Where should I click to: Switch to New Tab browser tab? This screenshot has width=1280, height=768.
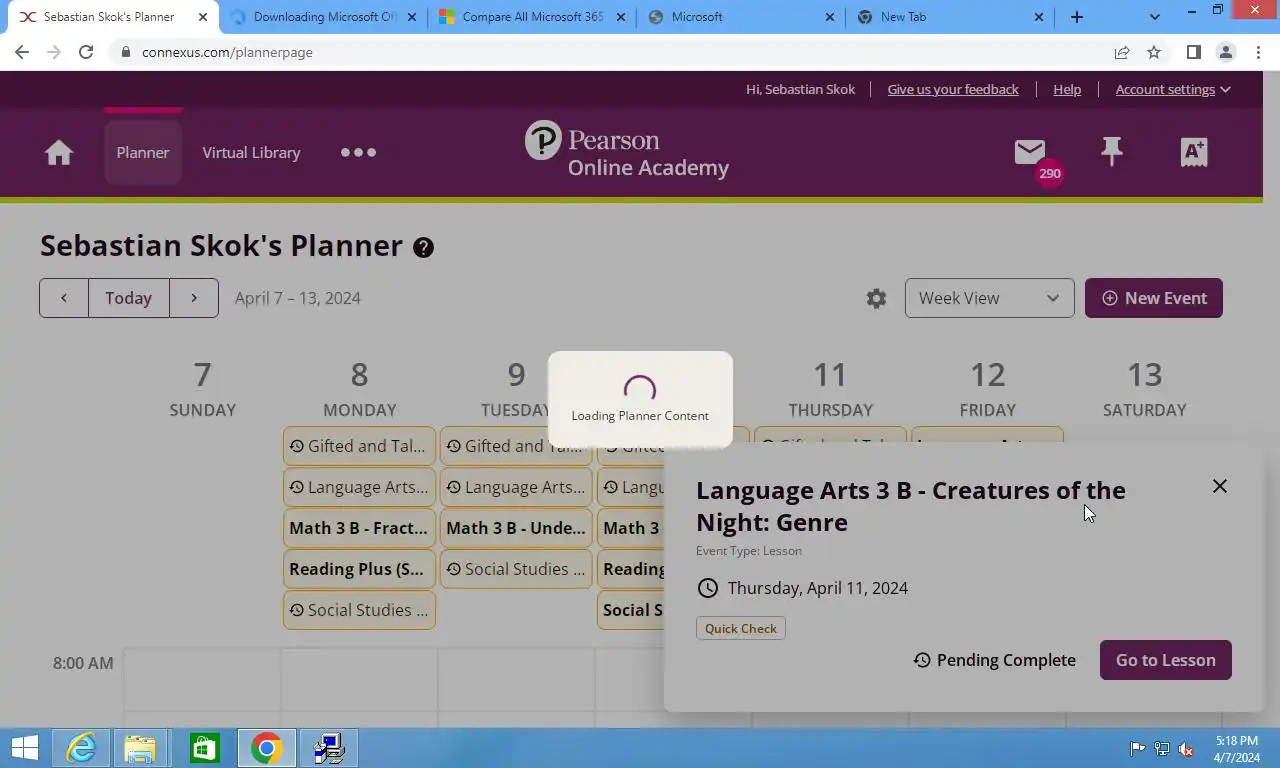coord(950,17)
